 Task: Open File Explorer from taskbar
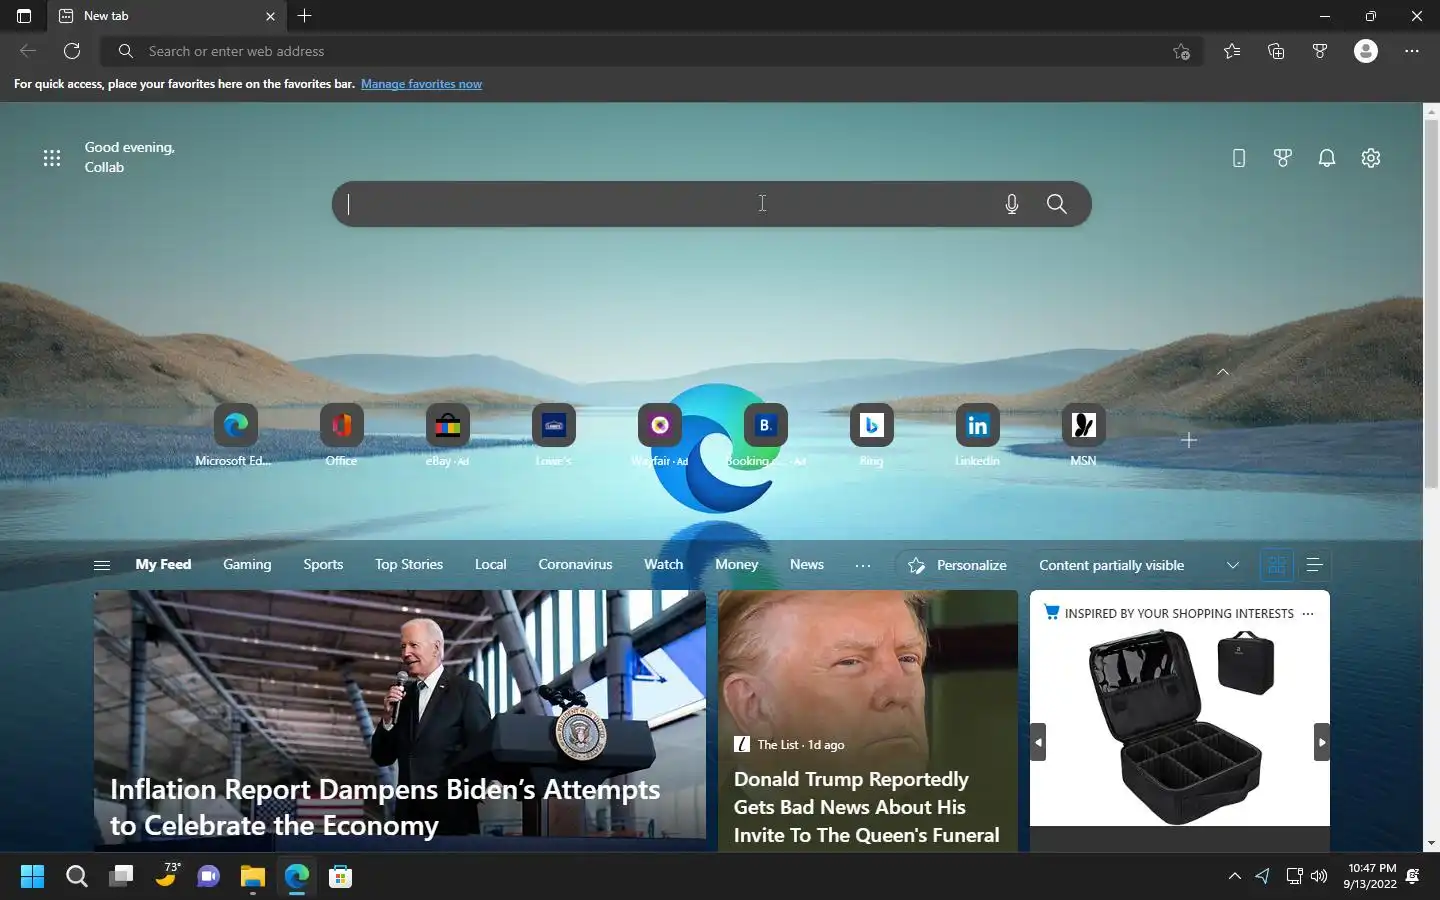tap(252, 877)
